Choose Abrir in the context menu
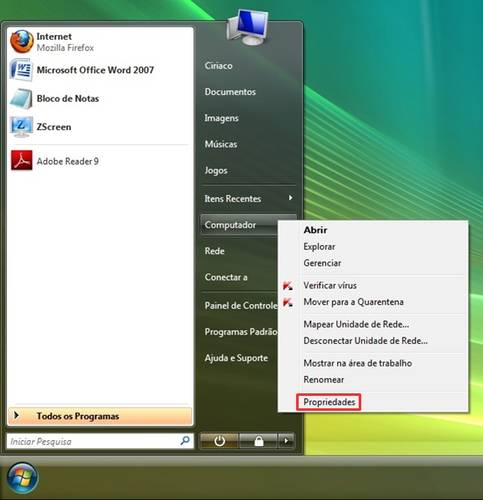 315,230
